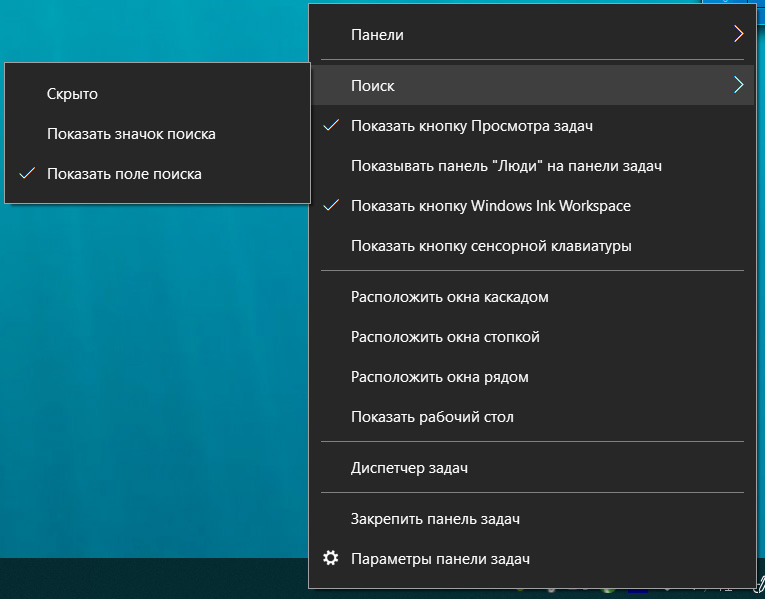Toggle "Закрепить панель задач"
765x599 pixels.
click(x=435, y=519)
